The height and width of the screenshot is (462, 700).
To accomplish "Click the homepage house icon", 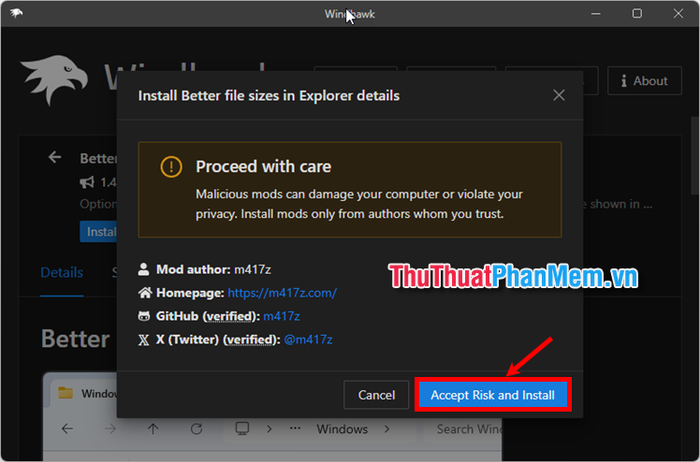I will (145, 293).
